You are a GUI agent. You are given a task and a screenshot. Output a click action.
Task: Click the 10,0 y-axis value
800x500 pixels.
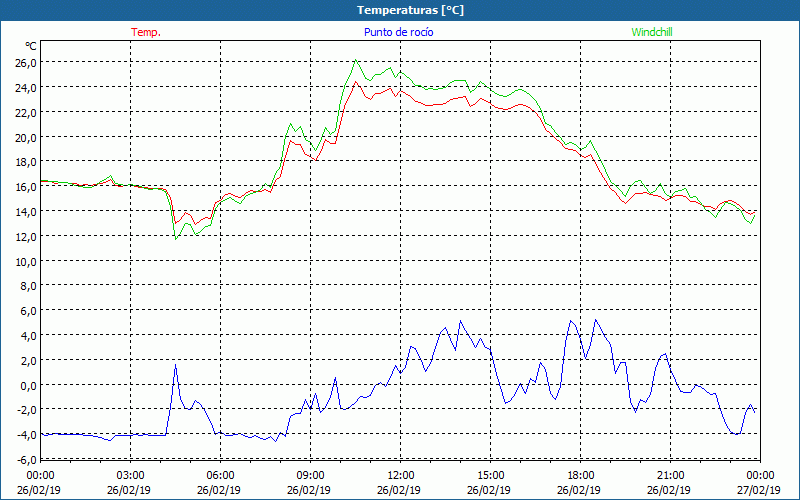coord(26,262)
